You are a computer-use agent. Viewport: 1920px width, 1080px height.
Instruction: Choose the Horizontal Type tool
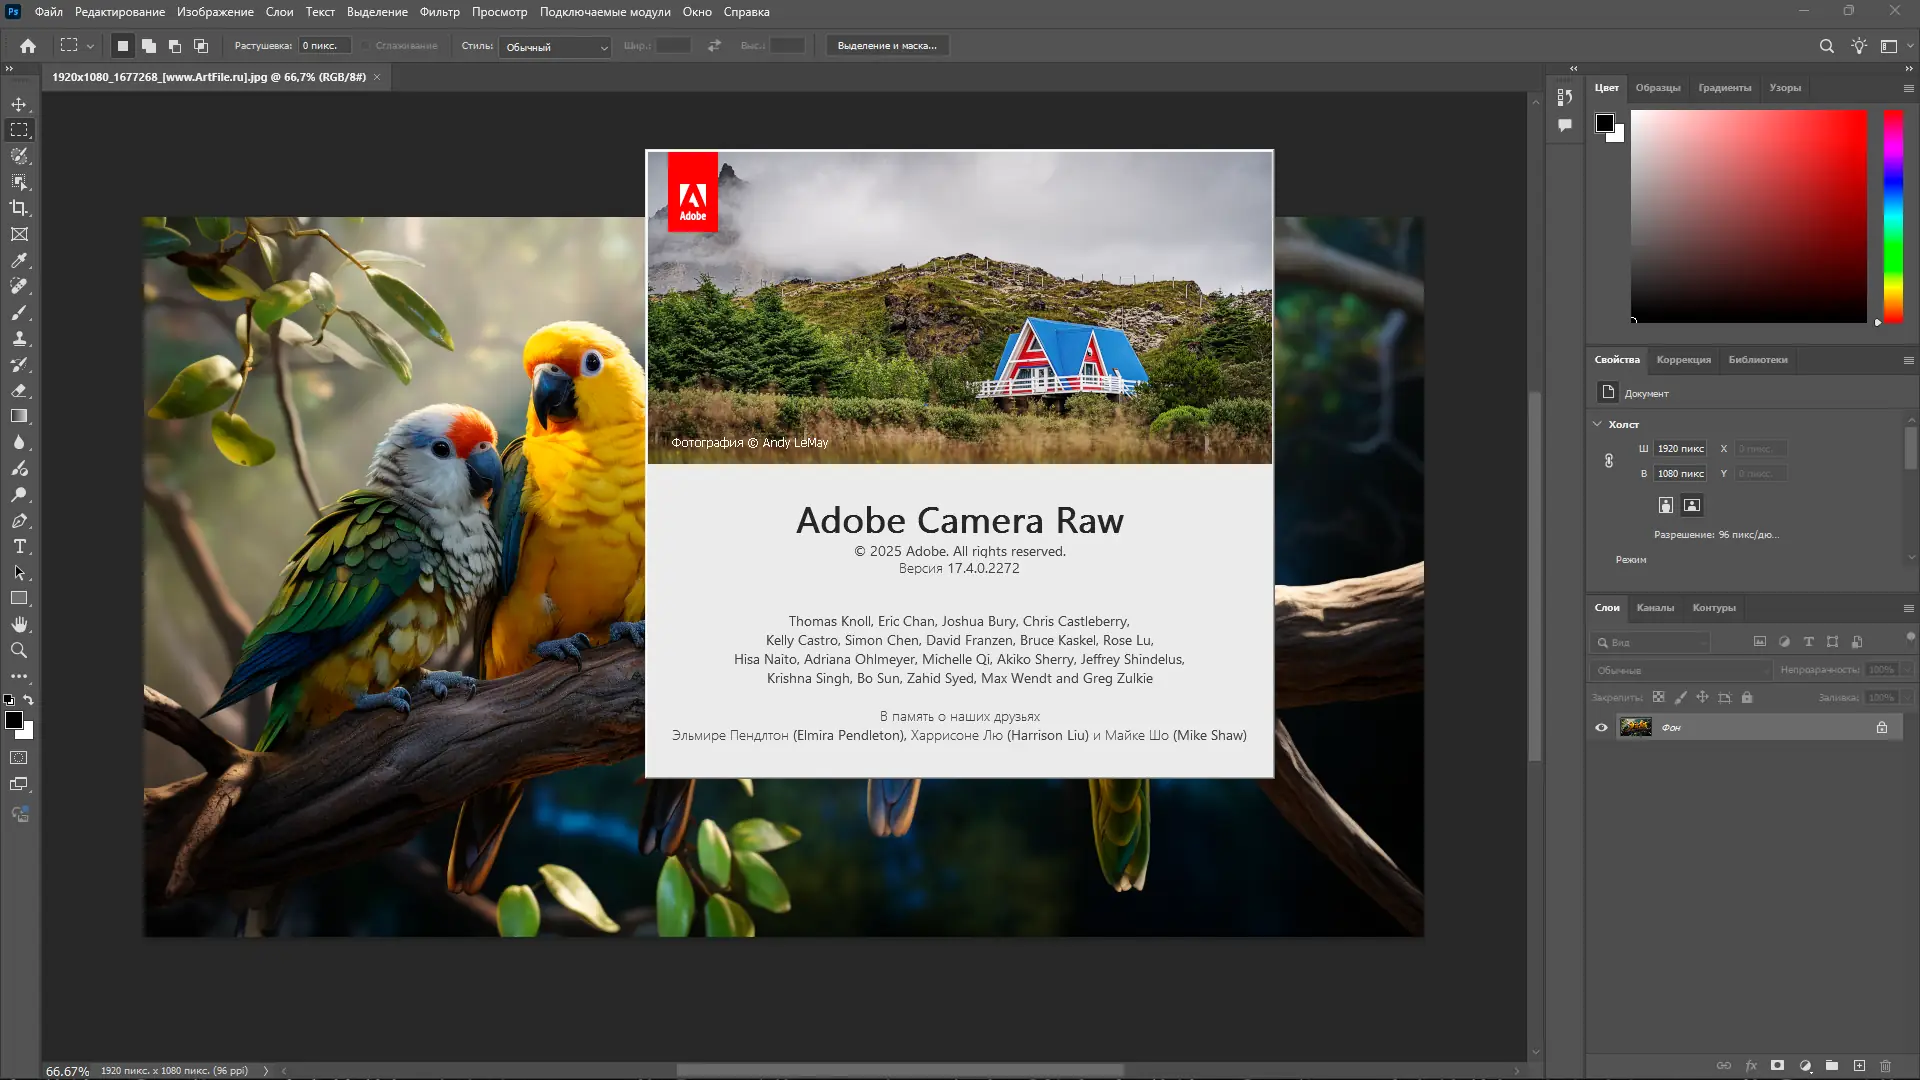18,547
